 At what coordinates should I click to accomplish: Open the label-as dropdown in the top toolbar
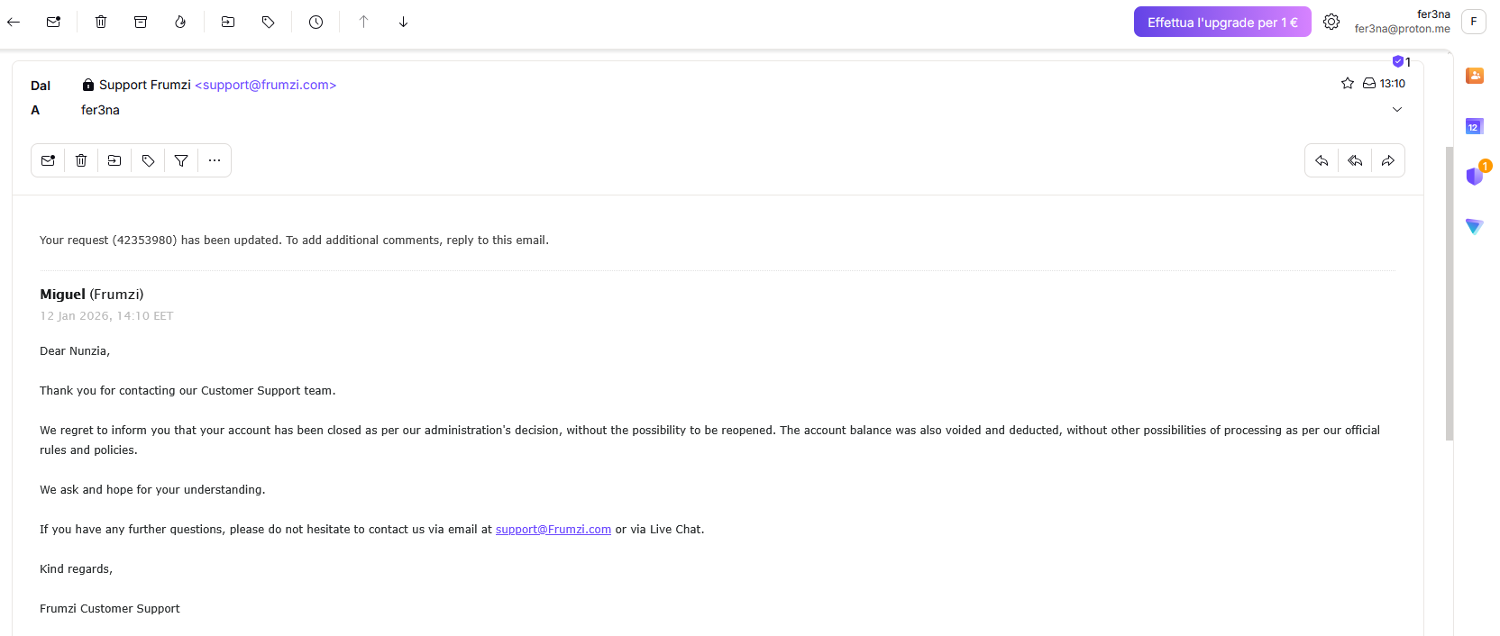coord(268,21)
